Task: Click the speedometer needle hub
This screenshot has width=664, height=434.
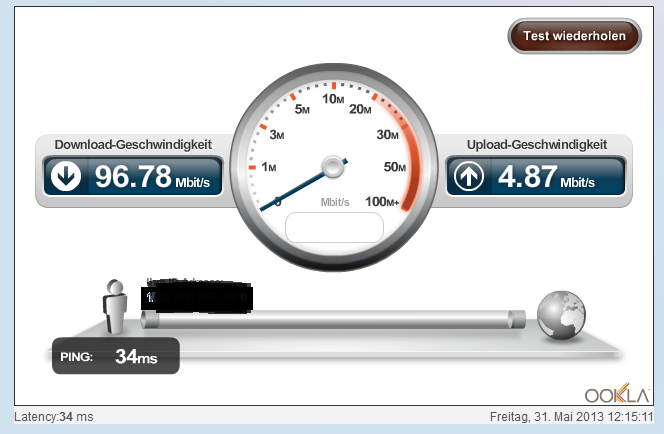Action: pyautogui.click(x=333, y=167)
